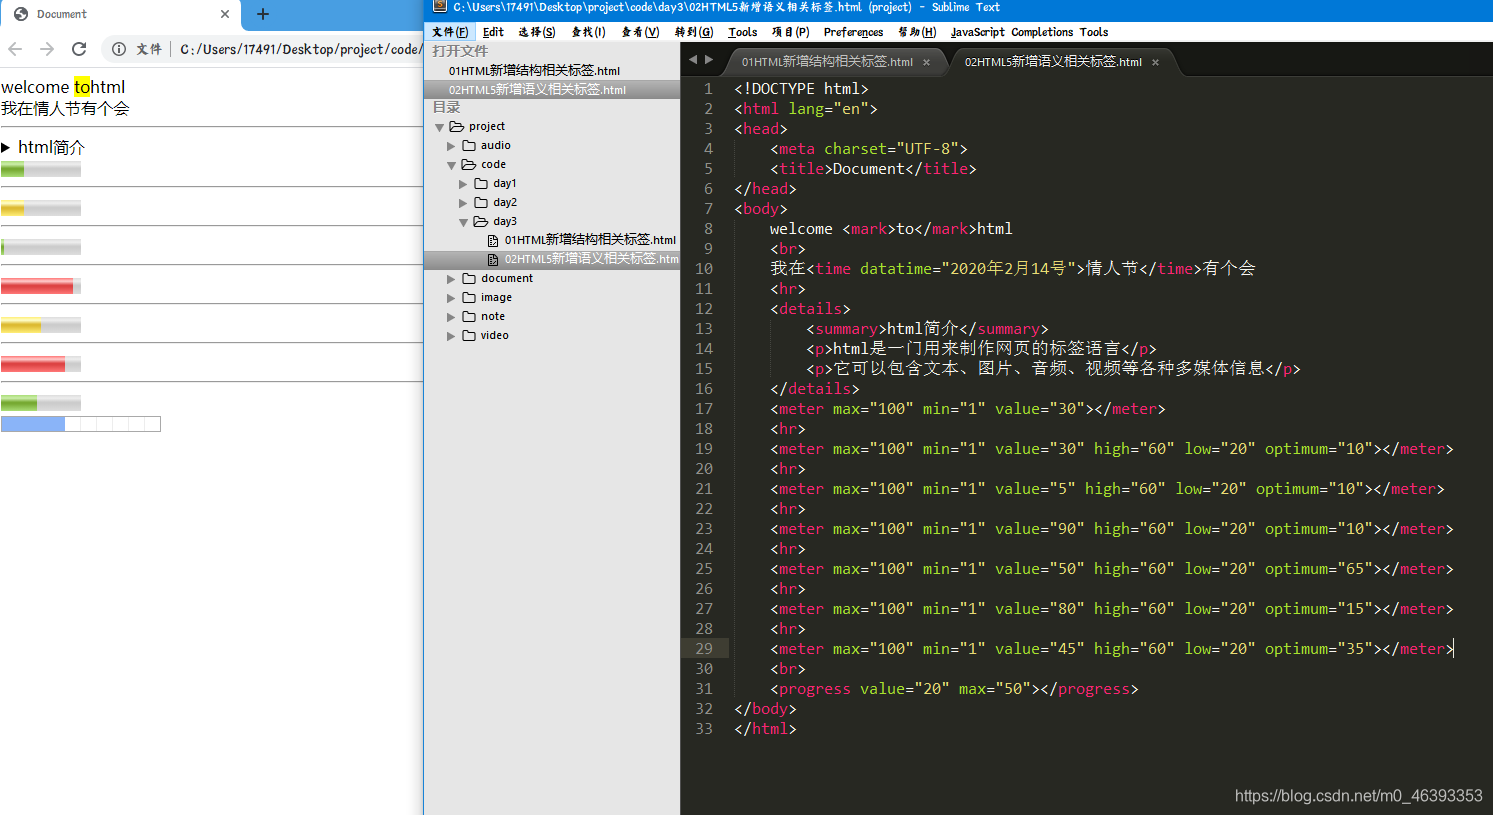
Task: Click the progress tag on line 31
Action: [x=814, y=689]
